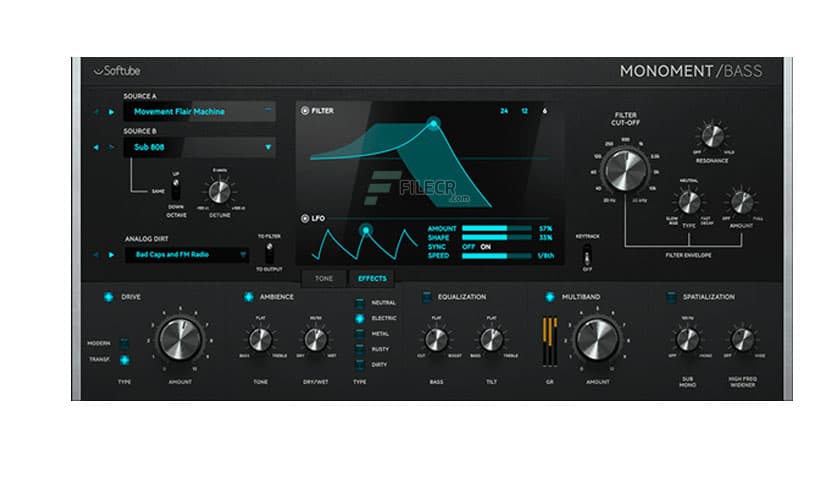Flip the Octave up/same/down switch
This screenshot has width=836, height=484.
pos(175,189)
